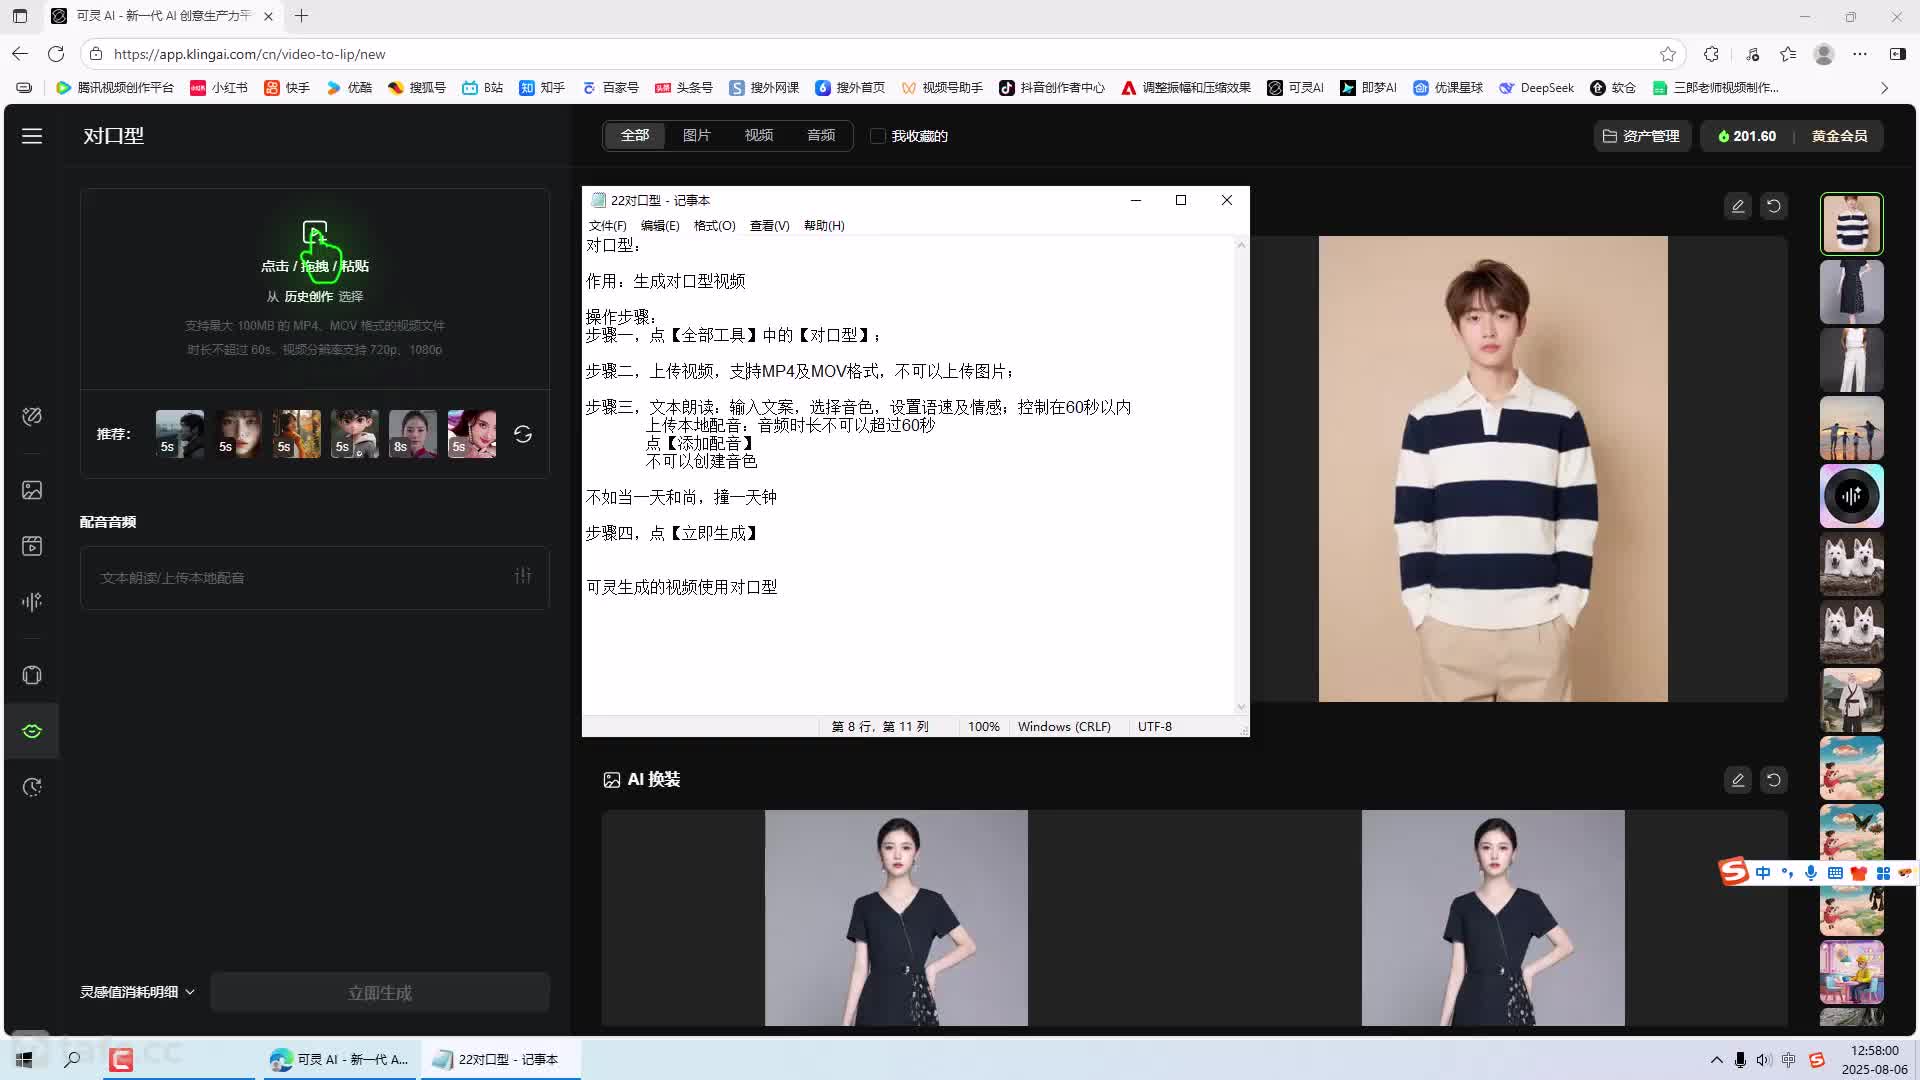Switch to the 音频 filter tab
This screenshot has width=1920, height=1080.
[821, 136]
